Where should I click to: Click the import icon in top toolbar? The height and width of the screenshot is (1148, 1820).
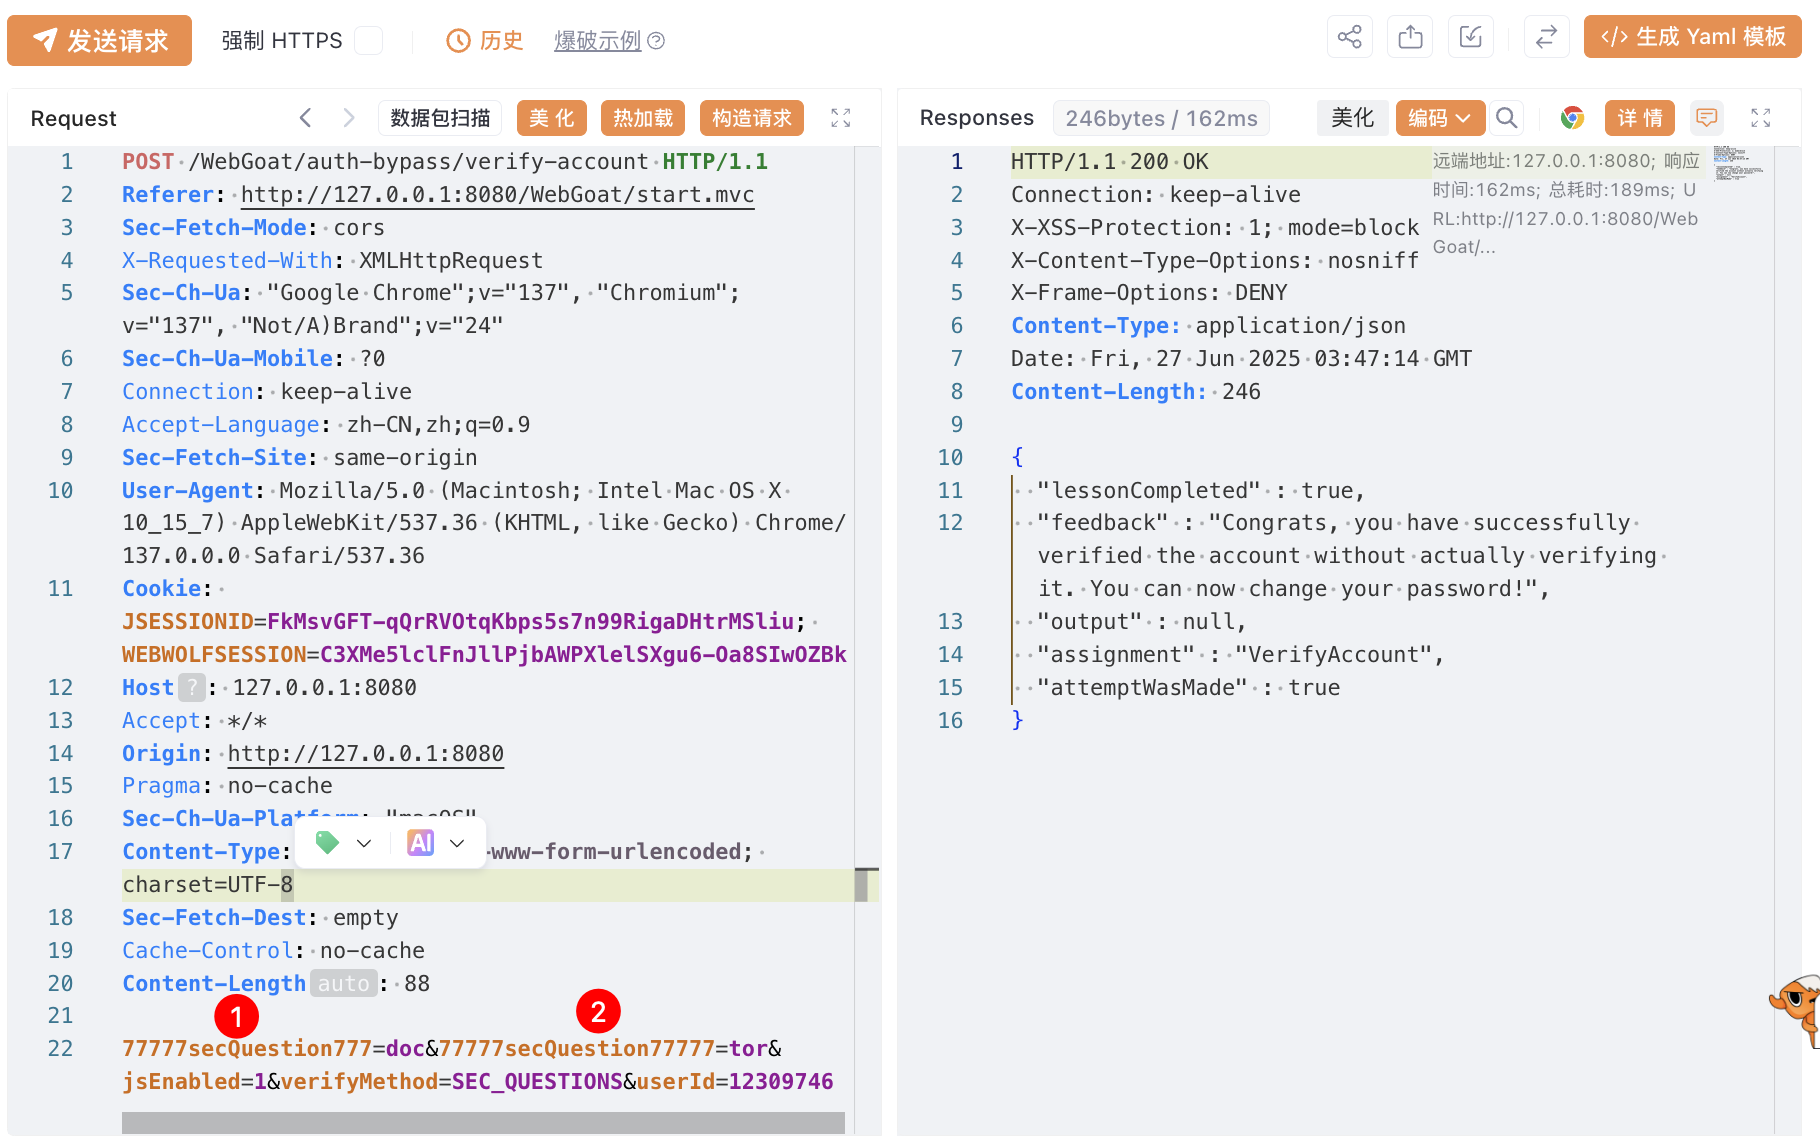[1470, 37]
